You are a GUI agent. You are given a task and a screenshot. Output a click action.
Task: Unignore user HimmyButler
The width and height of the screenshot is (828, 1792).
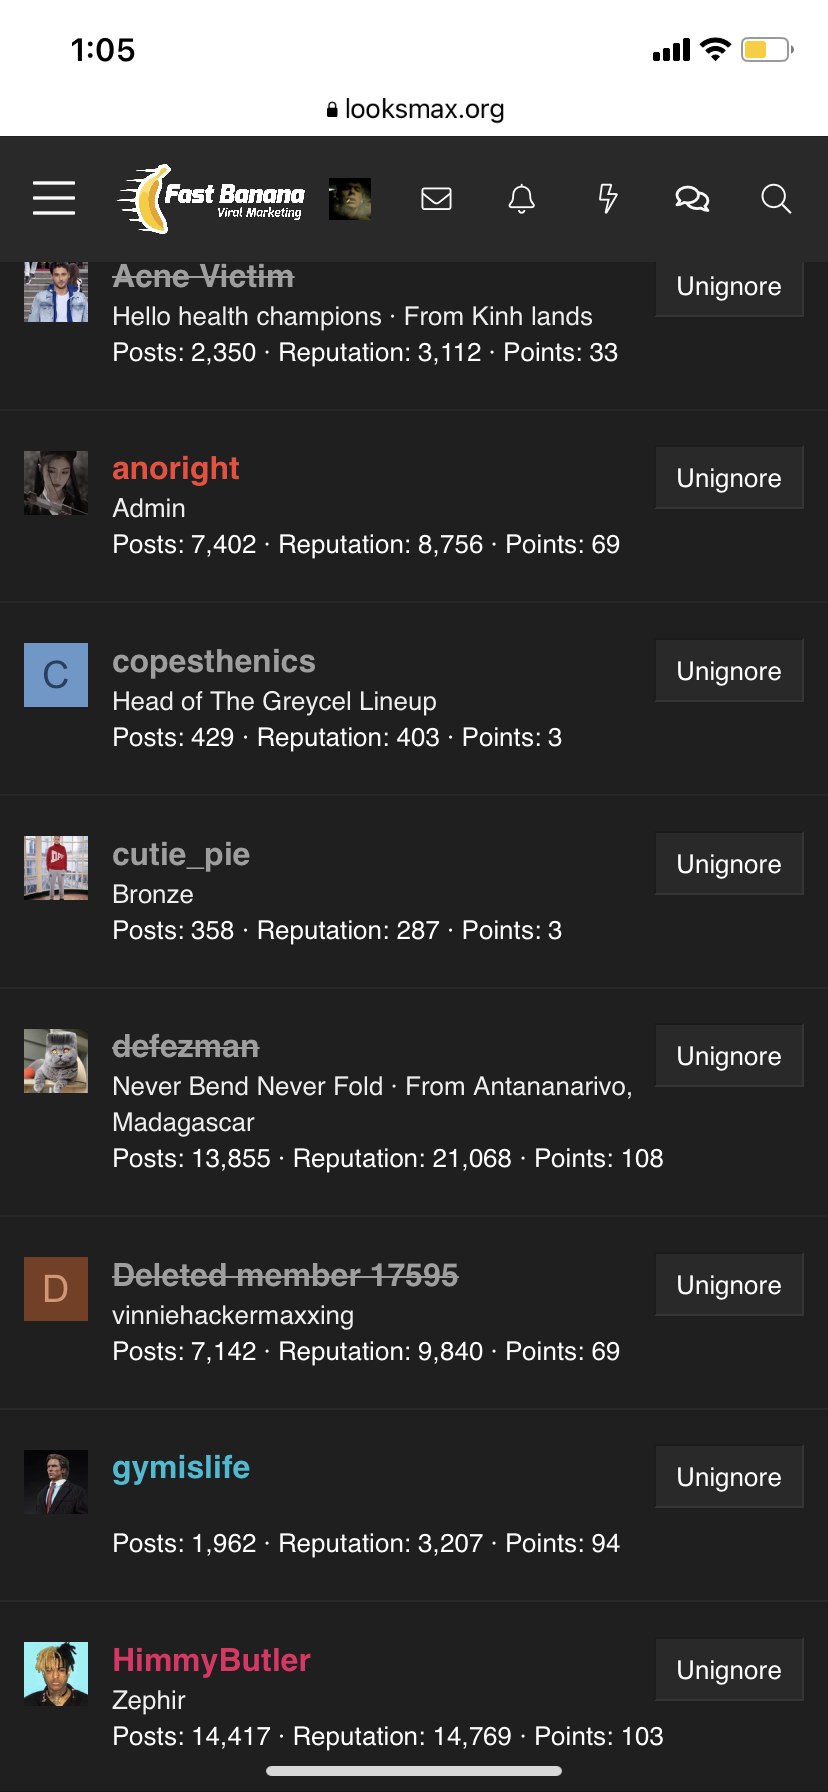click(x=729, y=1670)
